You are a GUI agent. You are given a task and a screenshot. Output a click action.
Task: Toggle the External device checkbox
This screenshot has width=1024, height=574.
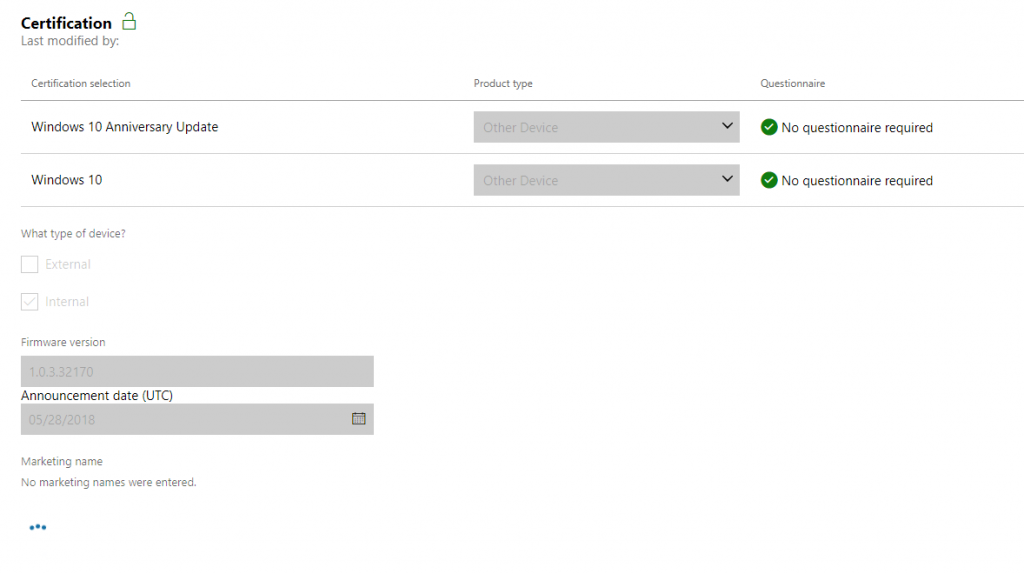pos(29,264)
